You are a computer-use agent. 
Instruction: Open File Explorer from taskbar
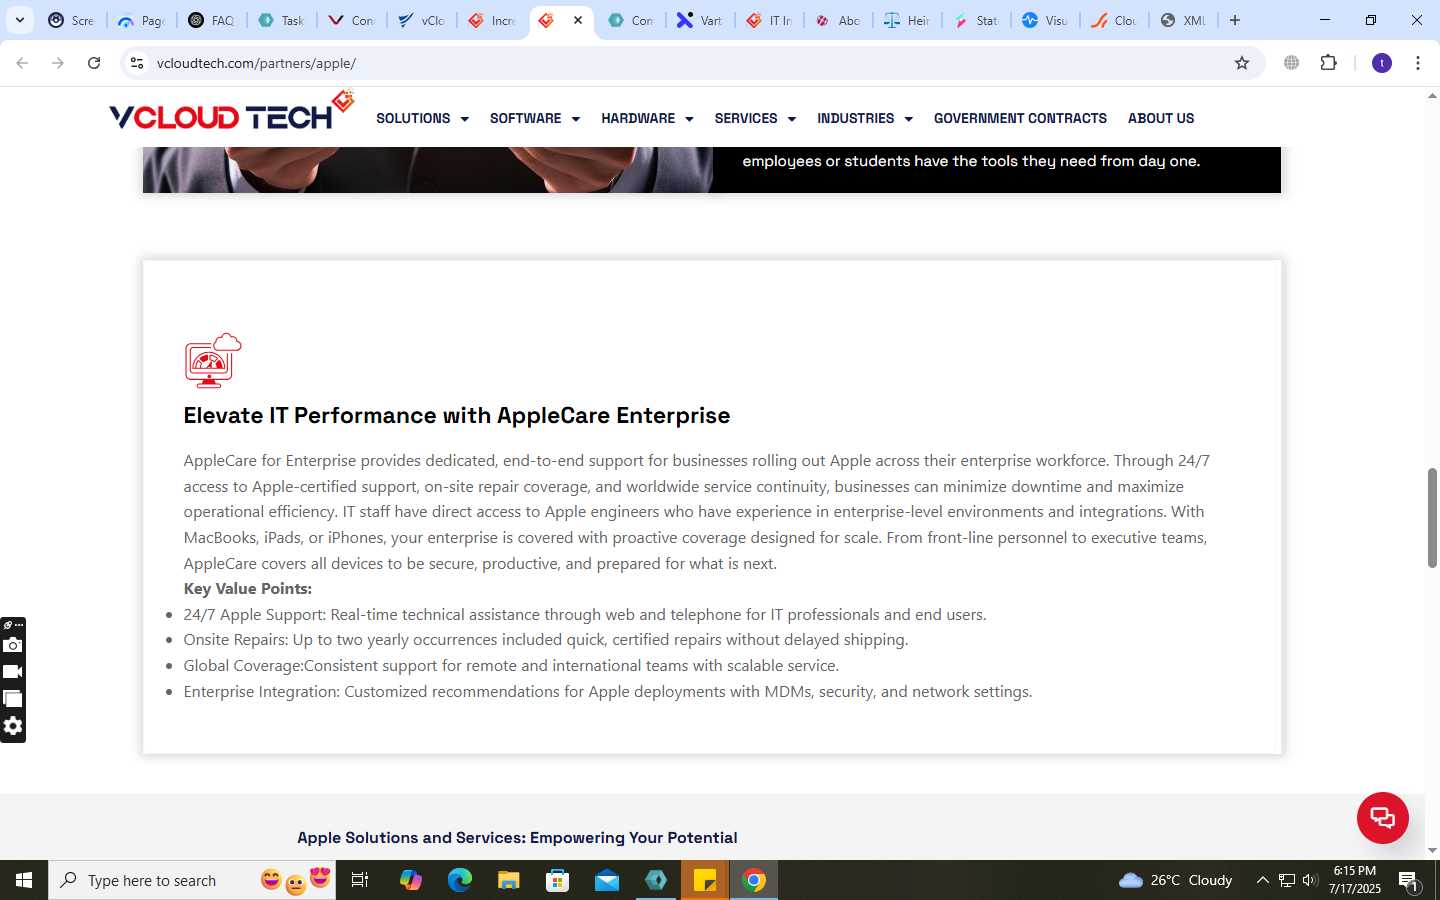coord(509,880)
